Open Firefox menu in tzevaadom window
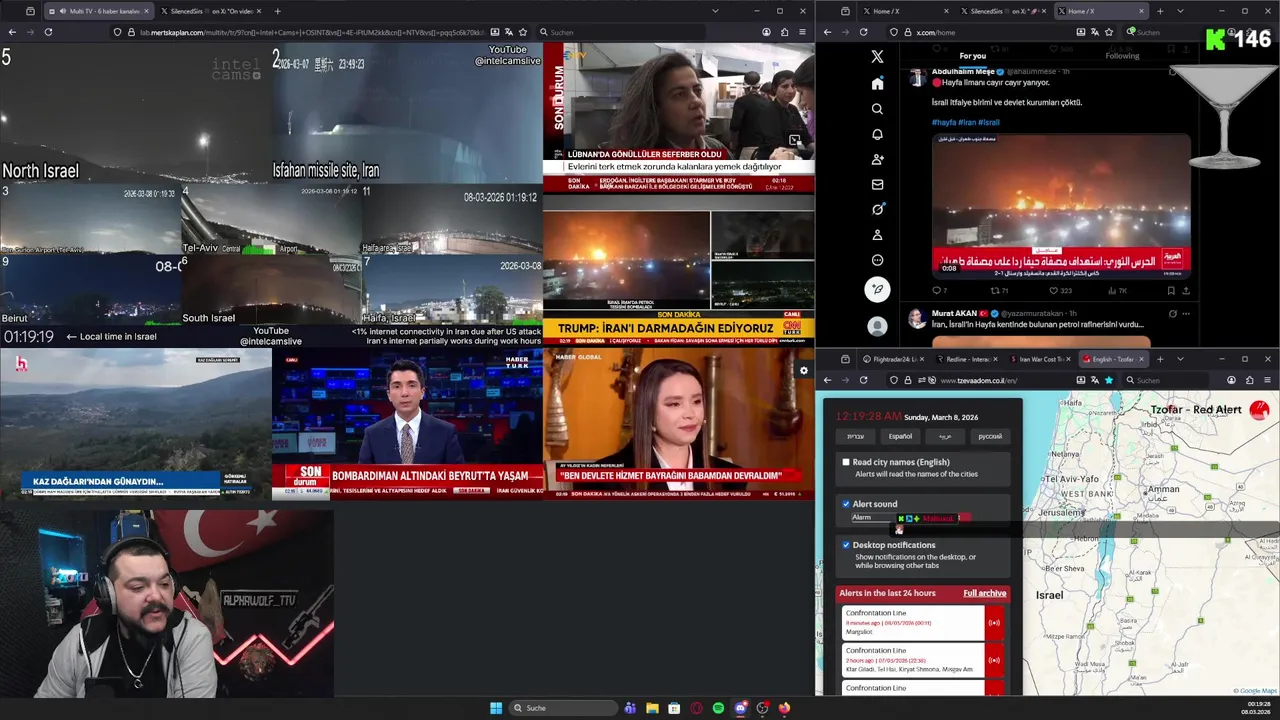 1267,380
